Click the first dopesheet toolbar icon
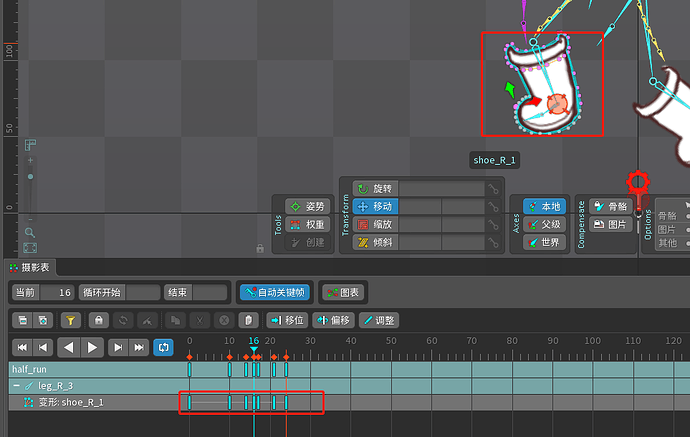The image size is (690, 437). 22,320
